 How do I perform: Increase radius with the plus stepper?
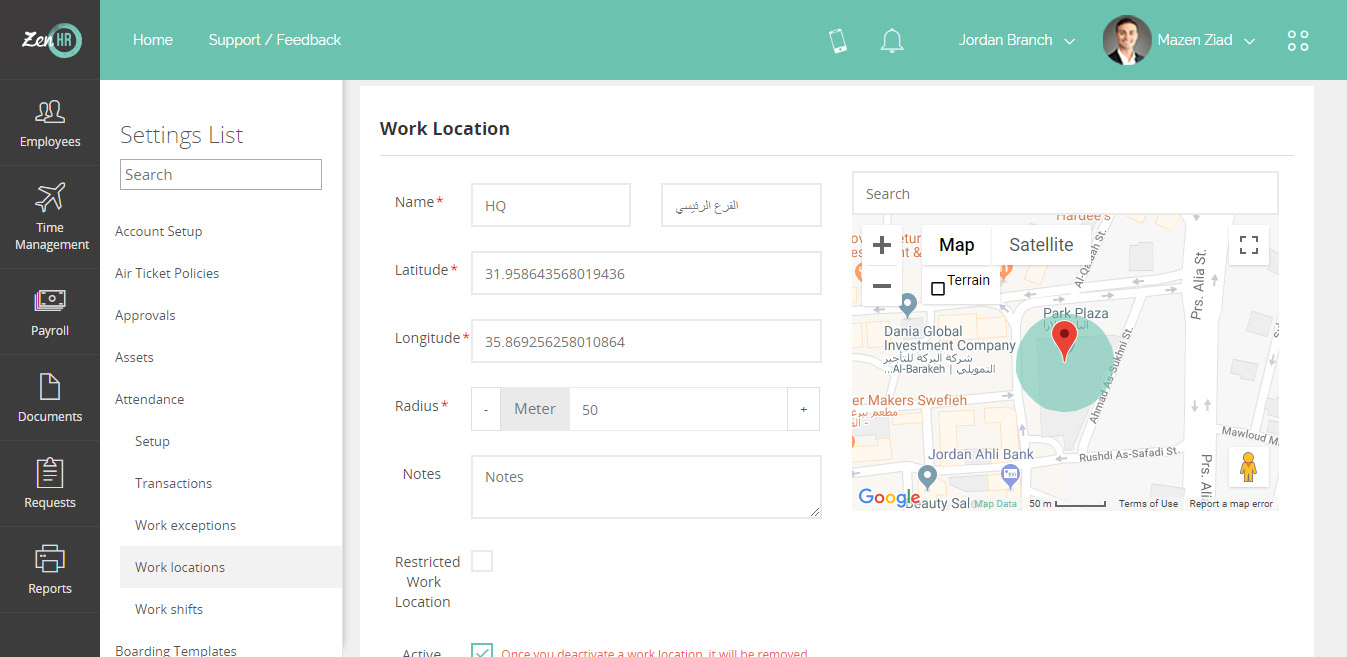pos(804,409)
